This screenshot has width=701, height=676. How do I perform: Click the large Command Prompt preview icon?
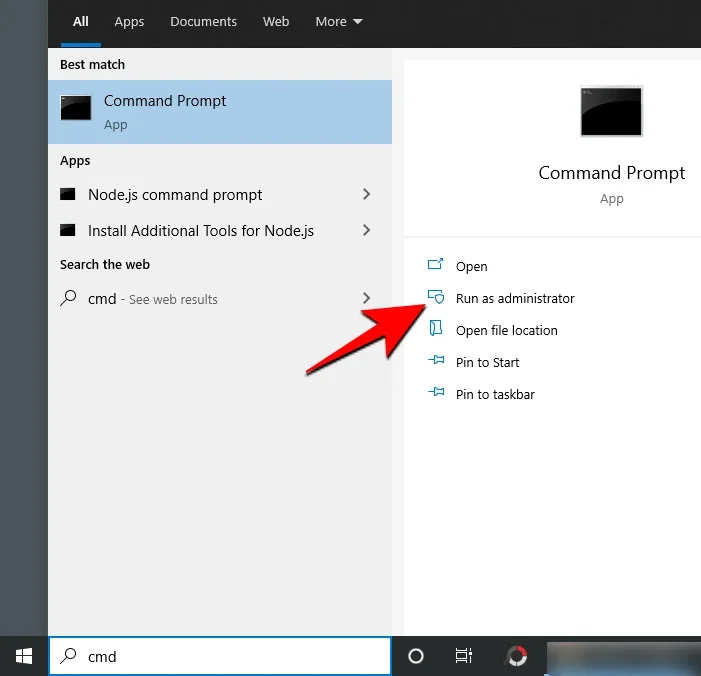click(x=611, y=111)
